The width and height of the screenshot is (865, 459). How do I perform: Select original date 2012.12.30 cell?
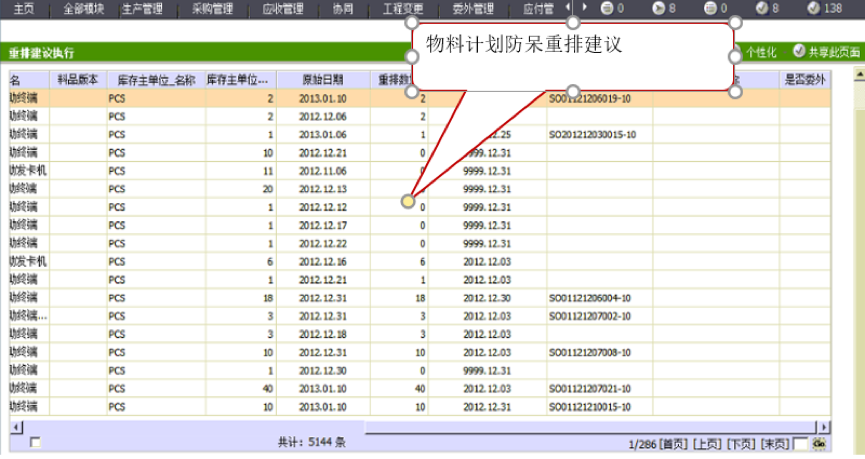tap(323, 371)
